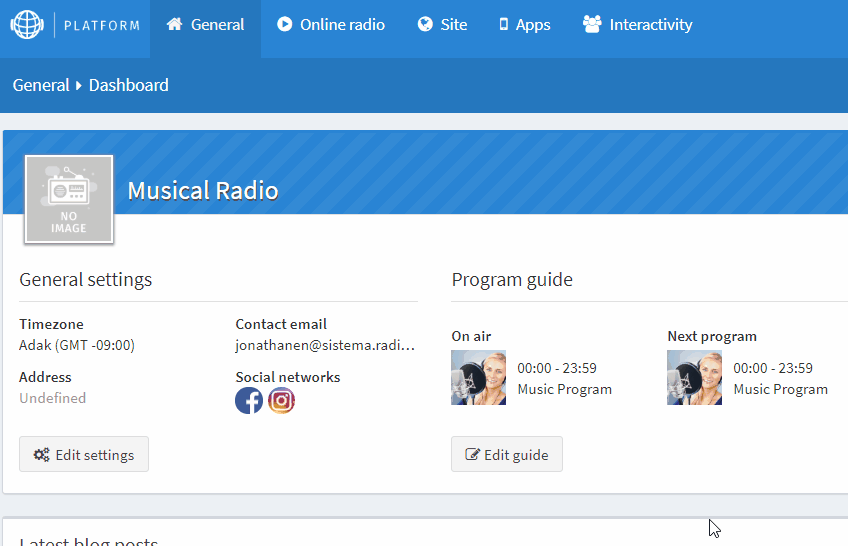Click the Musical Radio title

pyautogui.click(x=203, y=191)
